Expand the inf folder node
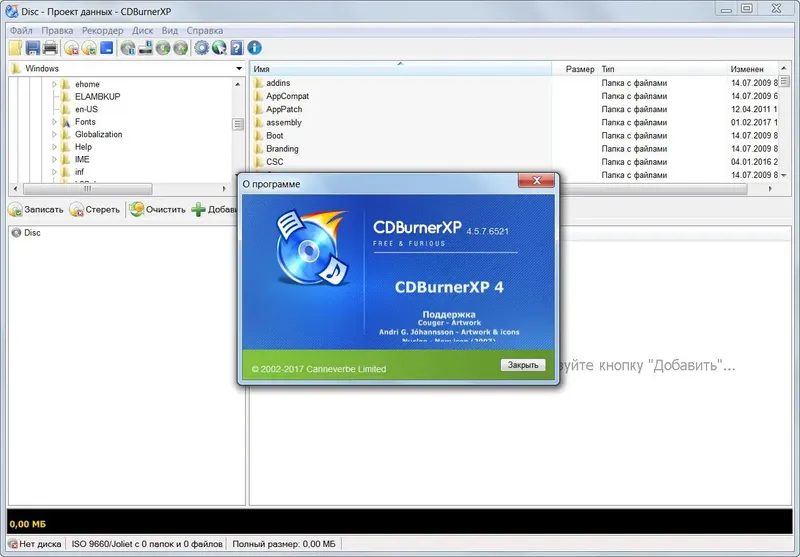Screen dimensions: 800x557 [54, 172]
